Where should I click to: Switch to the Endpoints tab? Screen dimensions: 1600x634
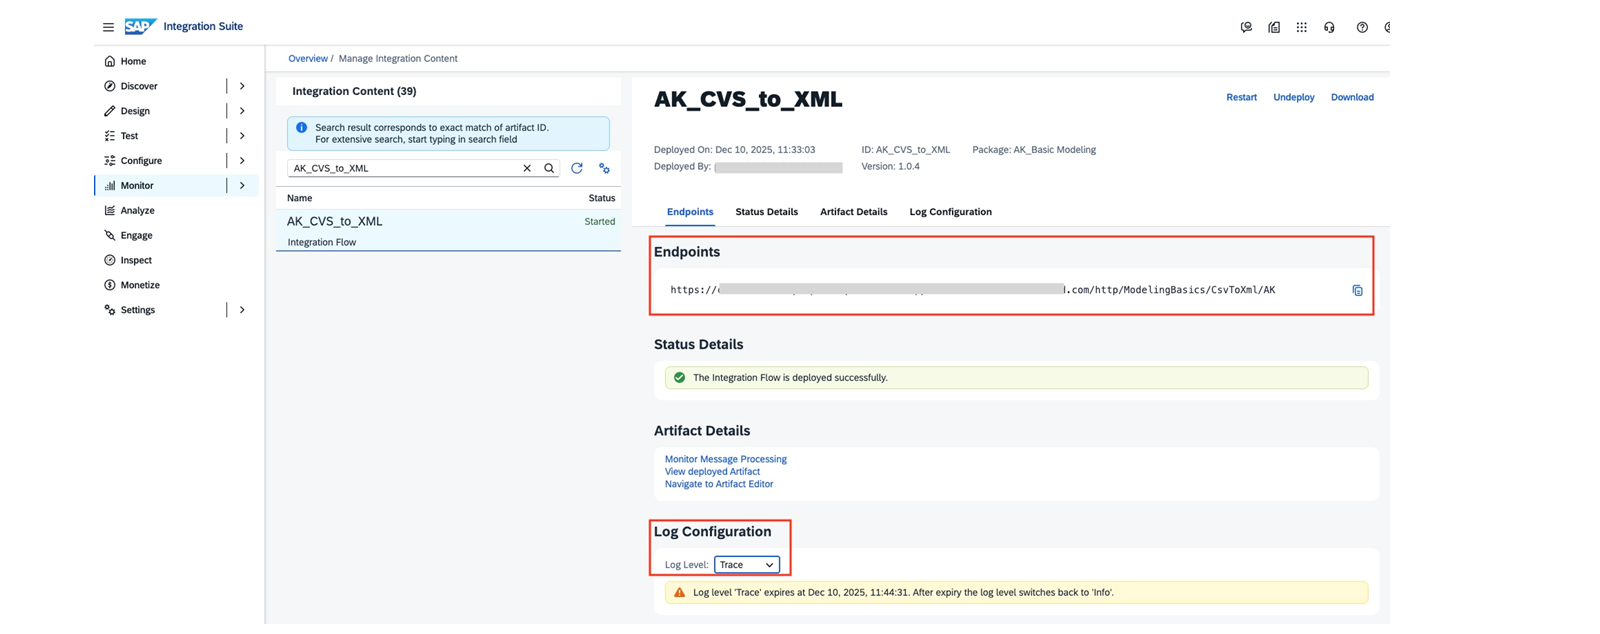click(x=690, y=212)
